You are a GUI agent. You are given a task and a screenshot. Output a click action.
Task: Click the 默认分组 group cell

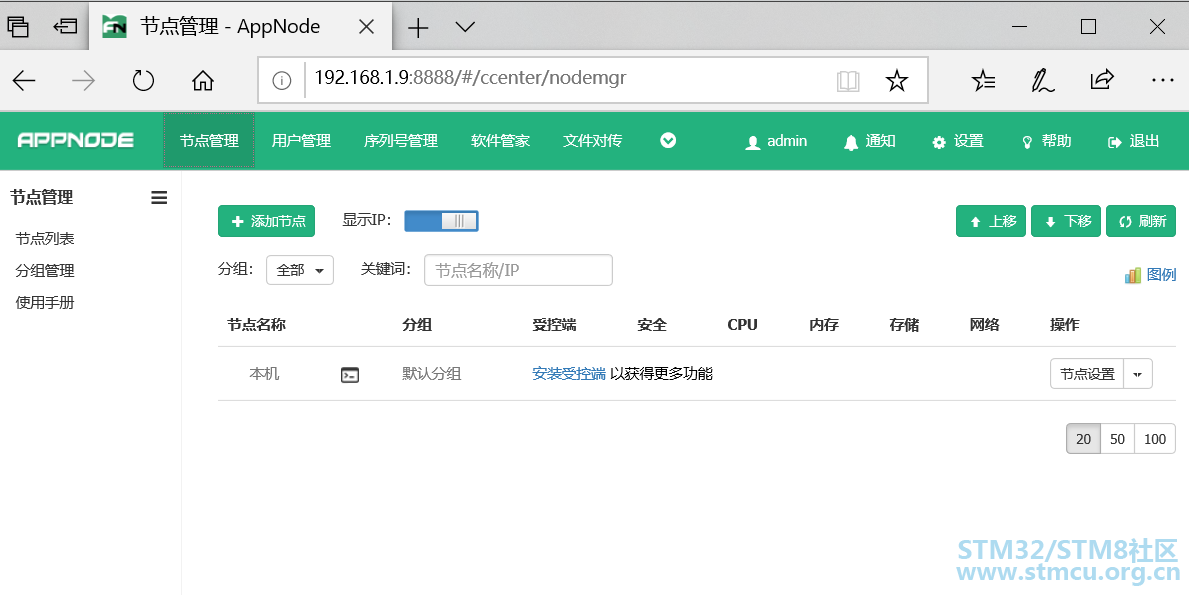point(431,374)
